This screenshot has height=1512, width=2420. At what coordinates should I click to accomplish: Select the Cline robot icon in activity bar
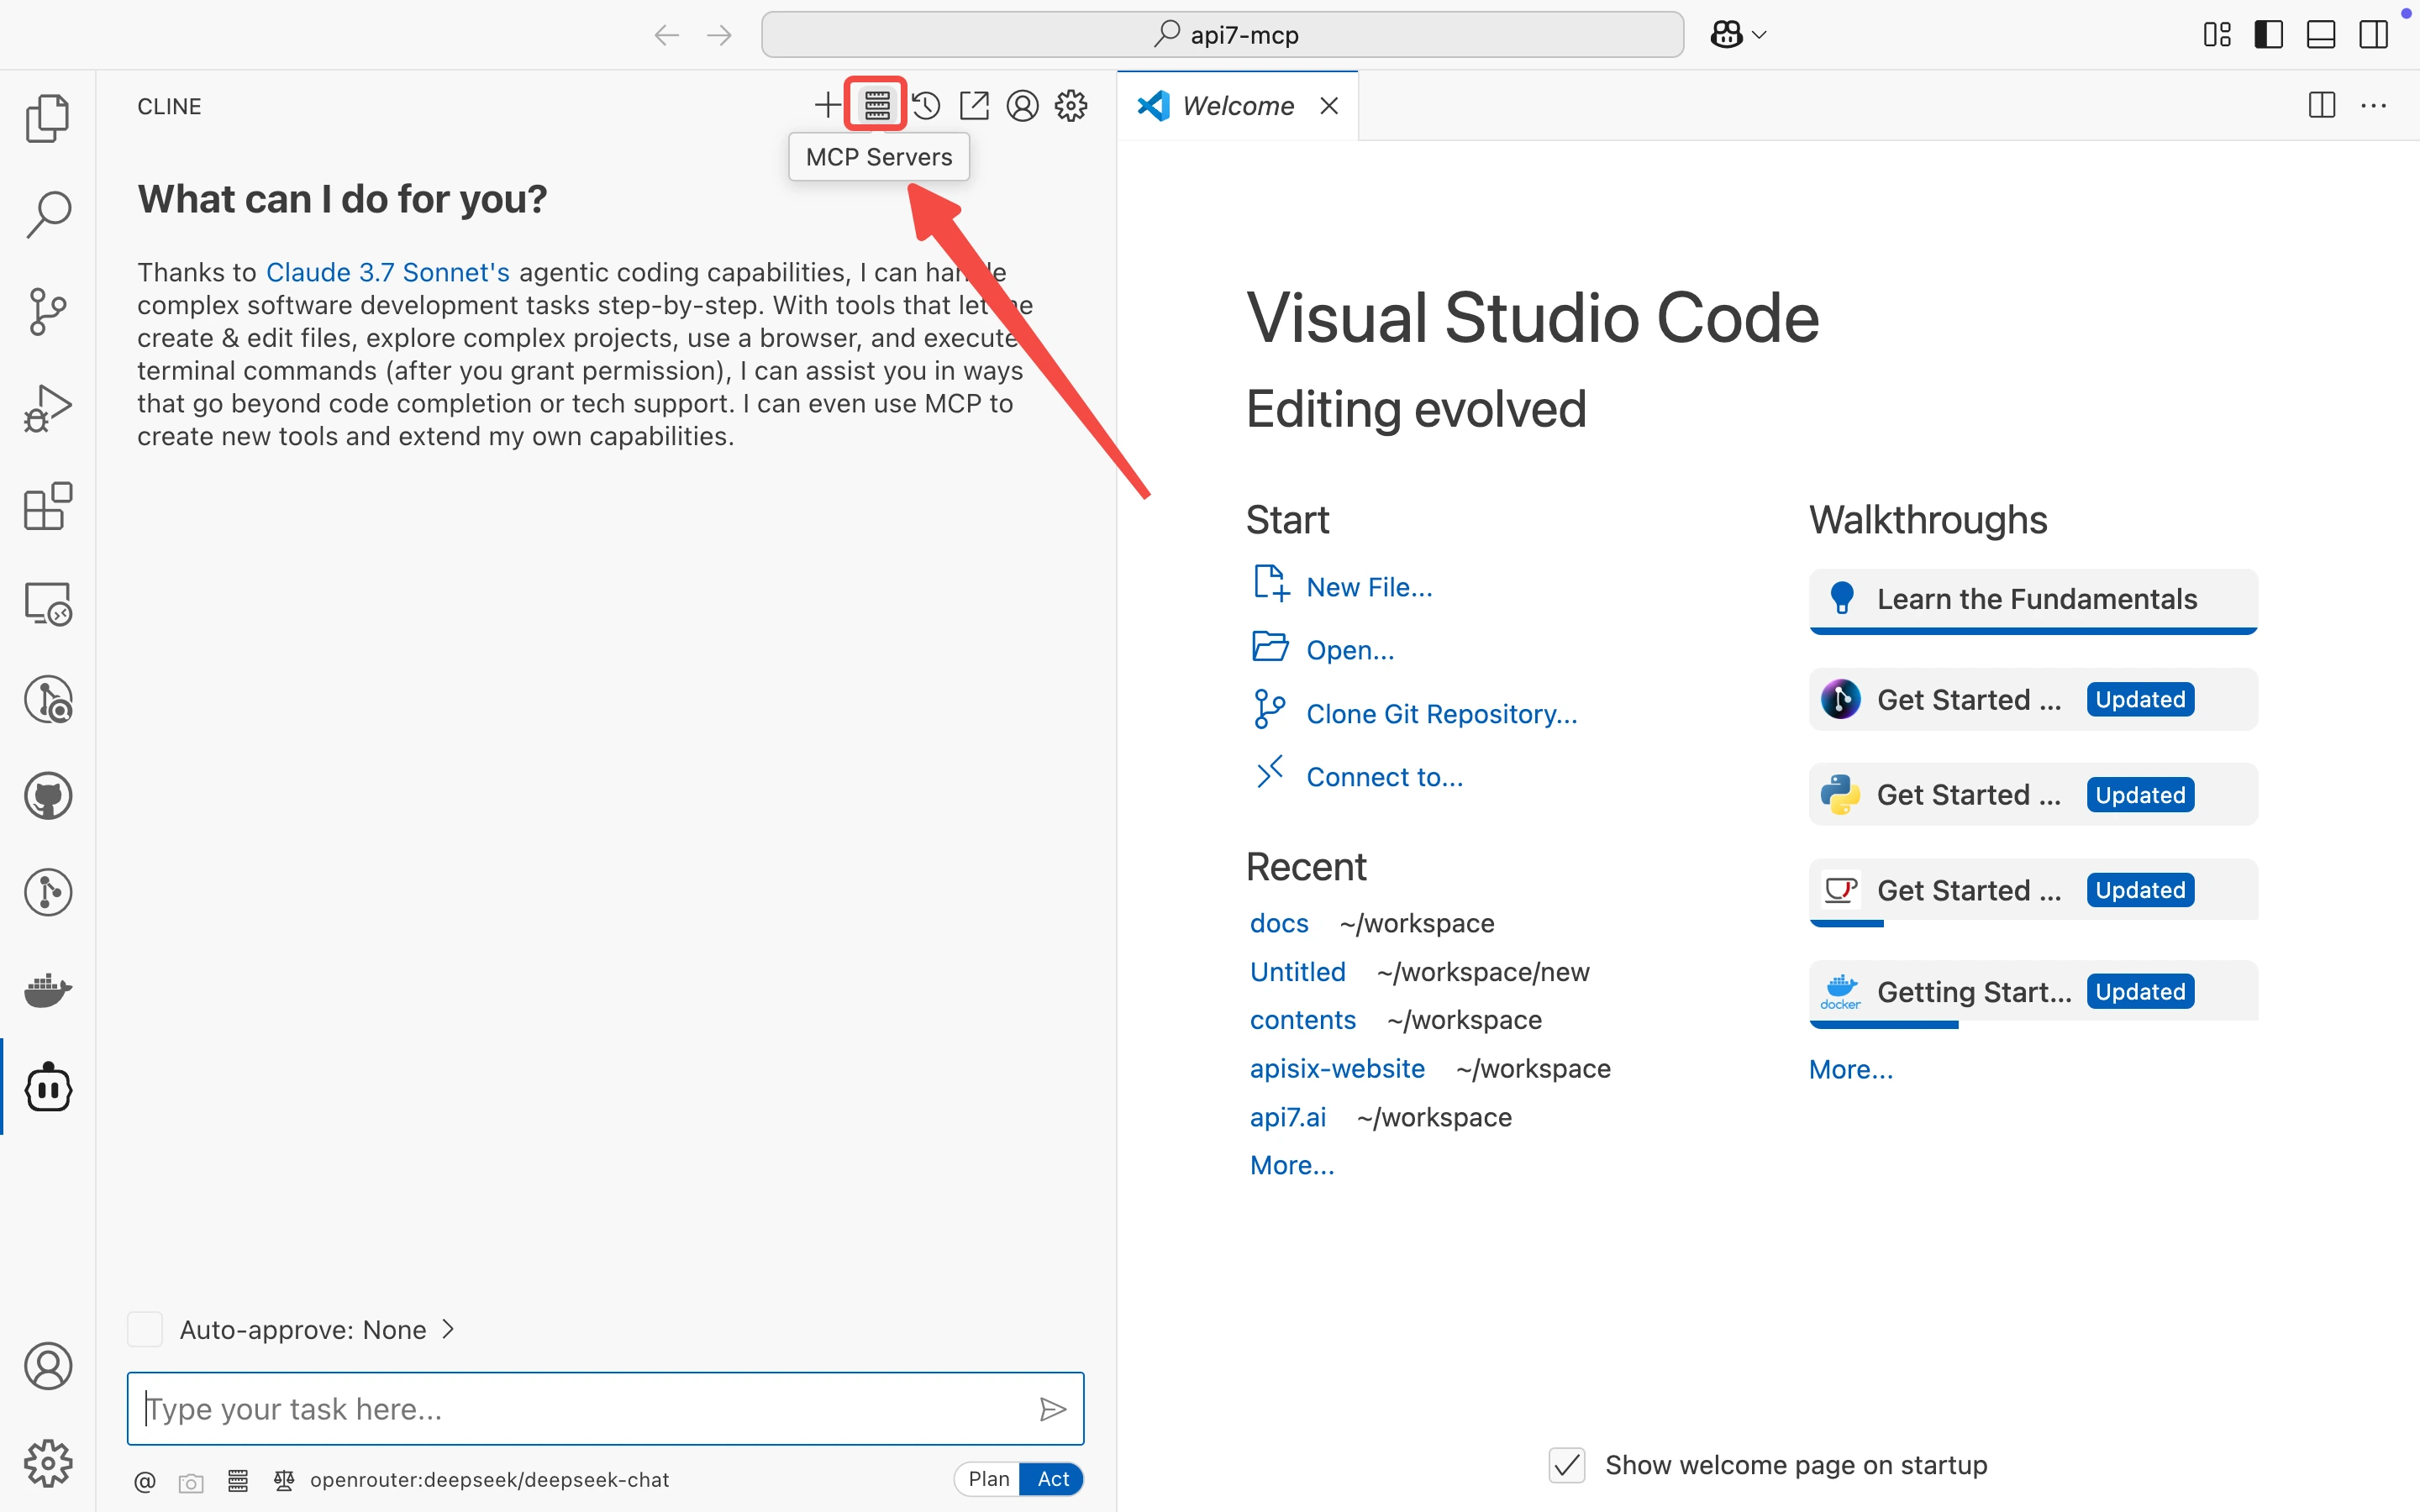click(48, 1088)
